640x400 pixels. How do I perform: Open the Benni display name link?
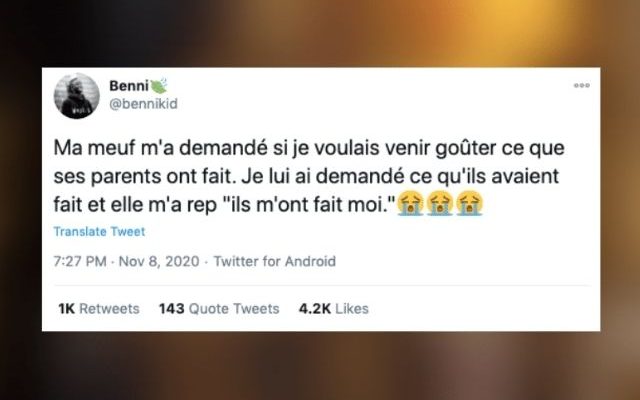point(129,86)
